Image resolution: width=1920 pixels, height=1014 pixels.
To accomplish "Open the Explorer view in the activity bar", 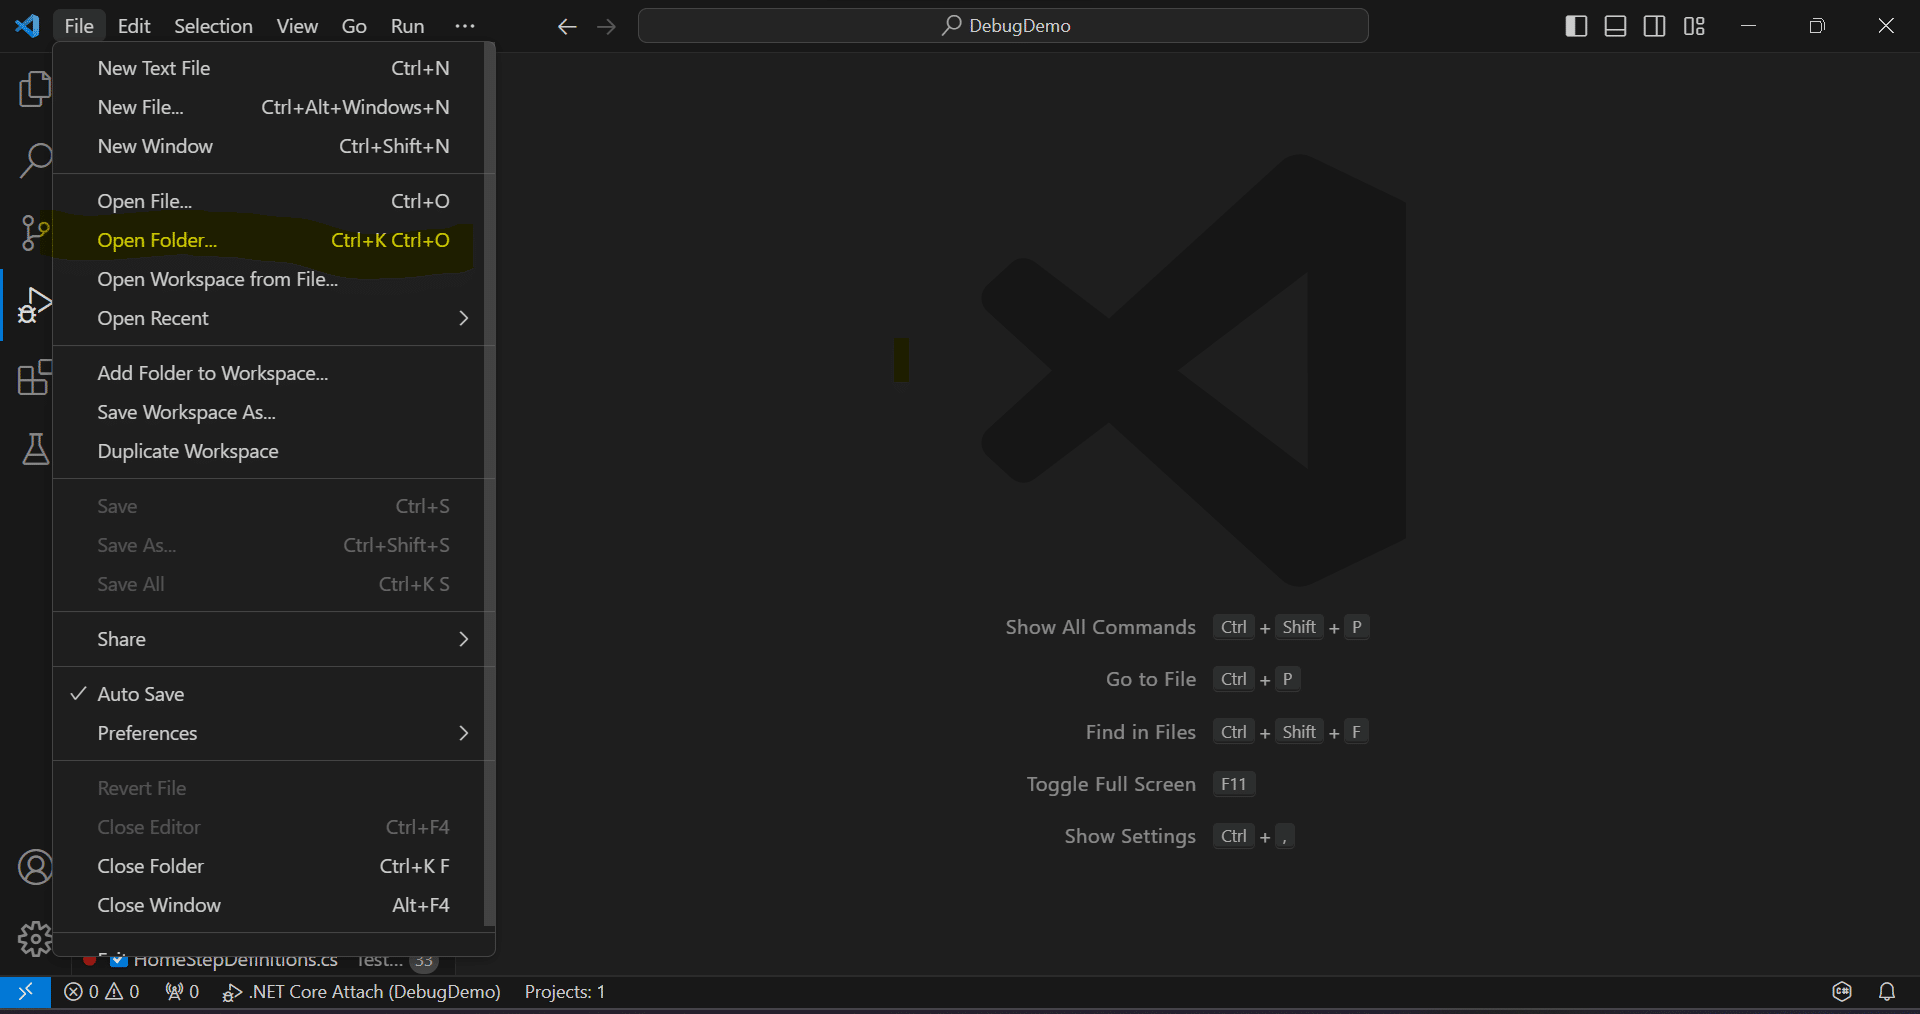I will [x=34, y=89].
